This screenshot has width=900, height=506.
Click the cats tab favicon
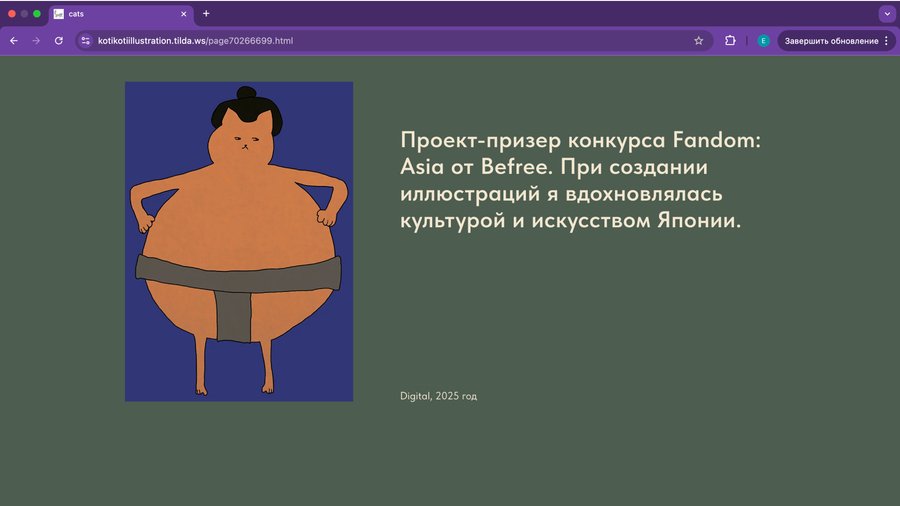(x=59, y=14)
